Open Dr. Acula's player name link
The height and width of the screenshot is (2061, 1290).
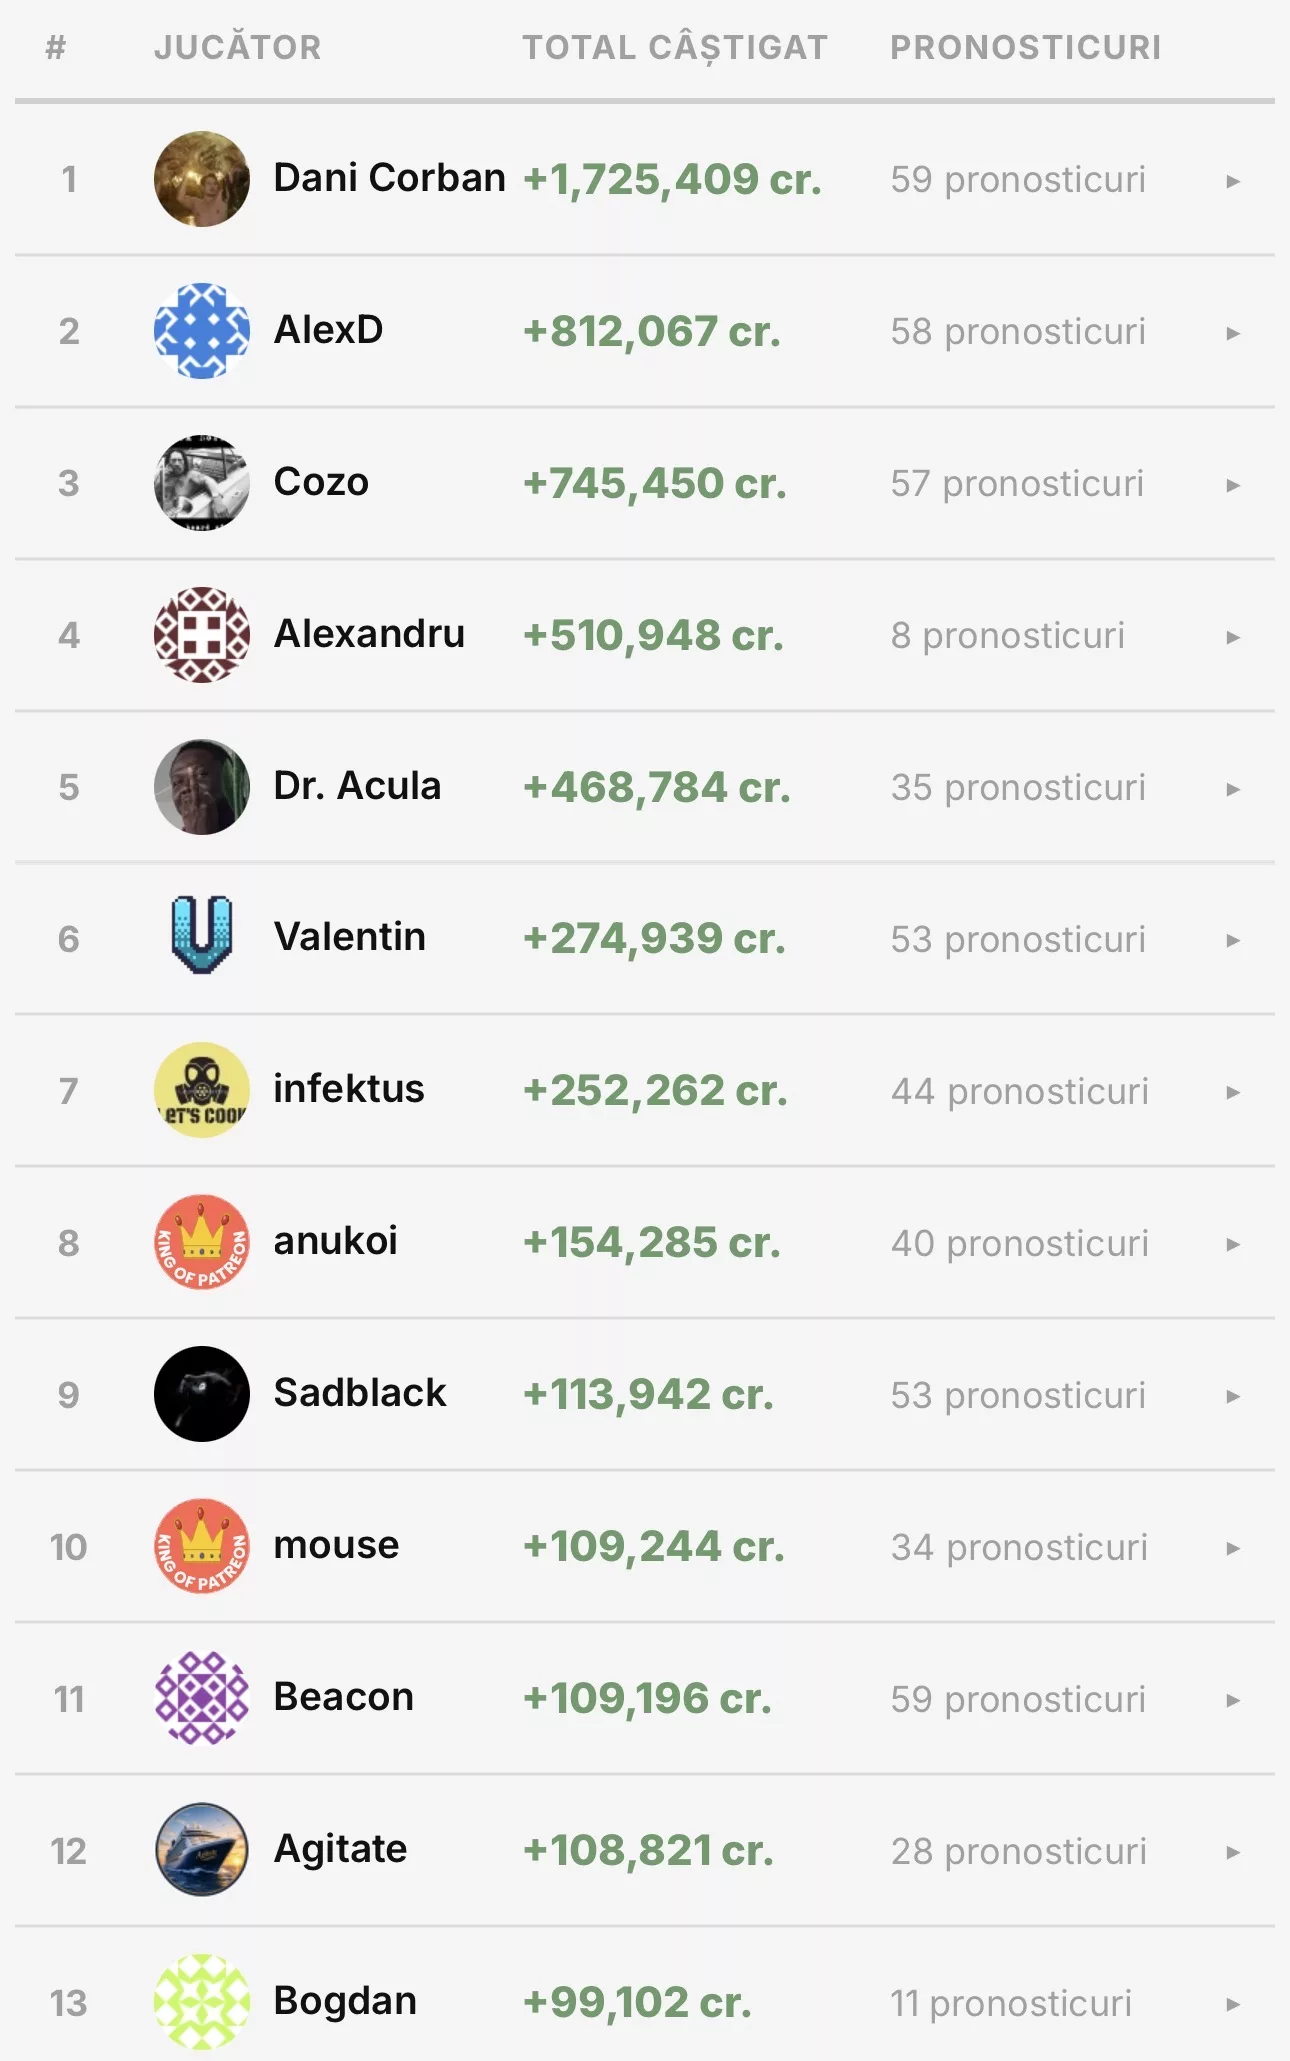coord(357,786)
